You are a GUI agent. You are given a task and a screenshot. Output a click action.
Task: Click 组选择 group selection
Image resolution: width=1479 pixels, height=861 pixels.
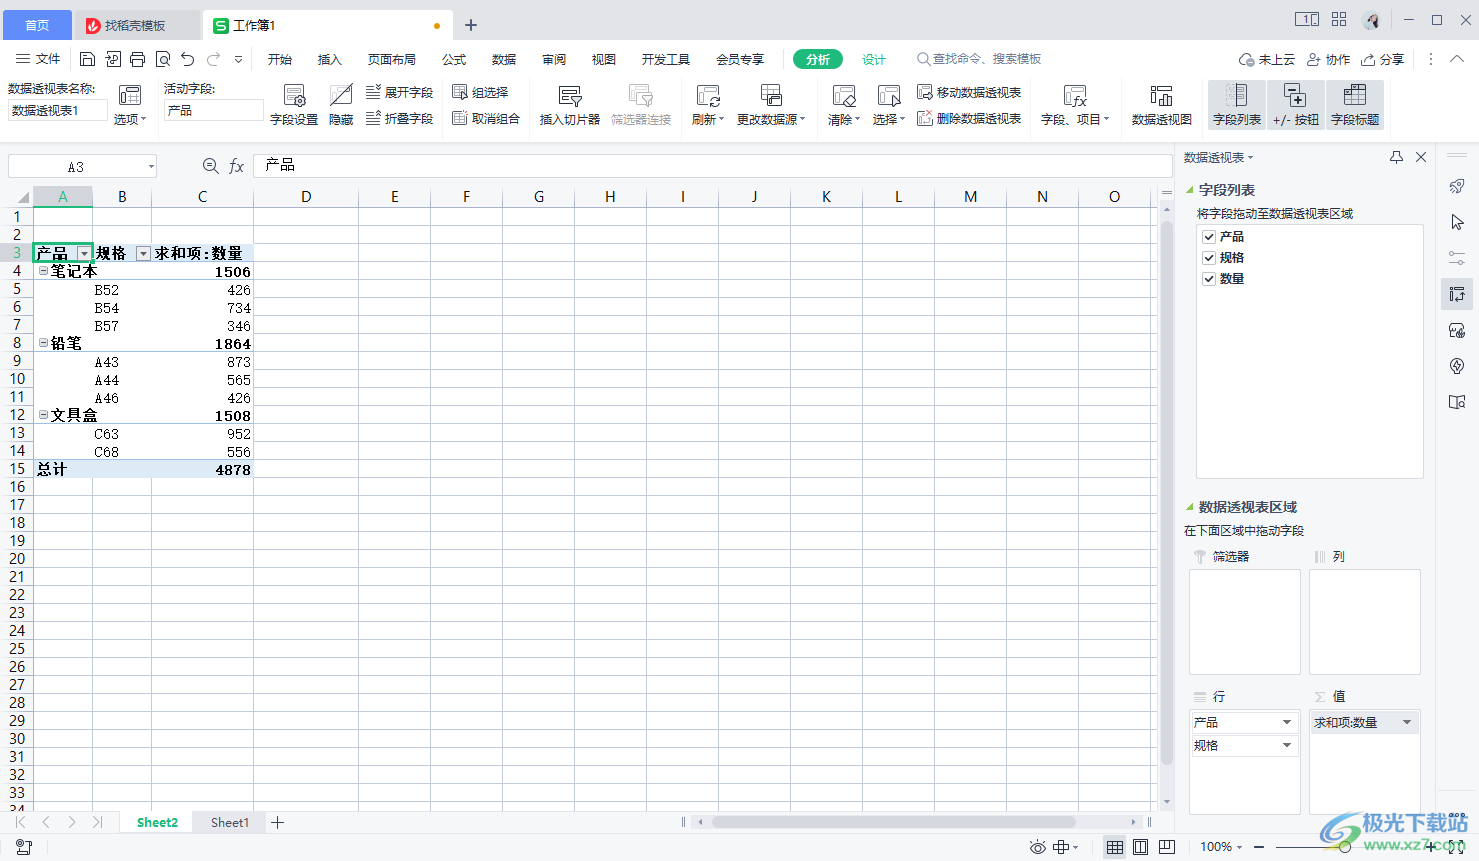point(480,92)
